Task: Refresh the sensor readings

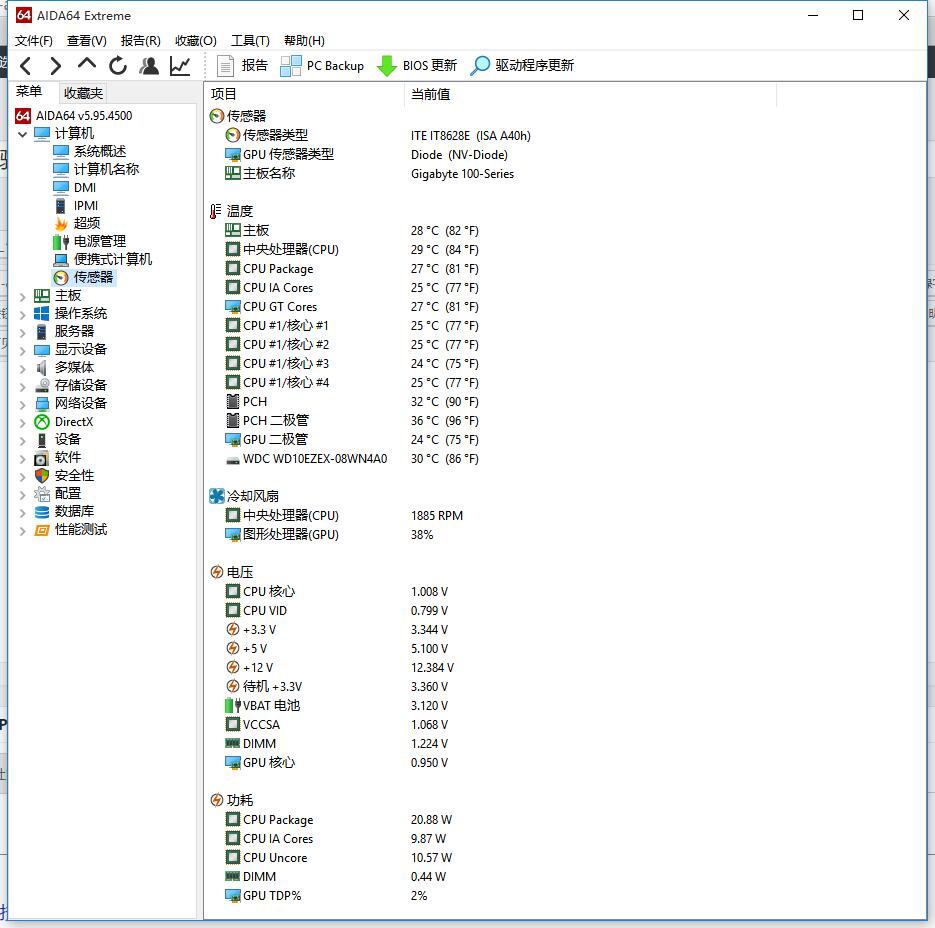Action: [x=117, y=66]
